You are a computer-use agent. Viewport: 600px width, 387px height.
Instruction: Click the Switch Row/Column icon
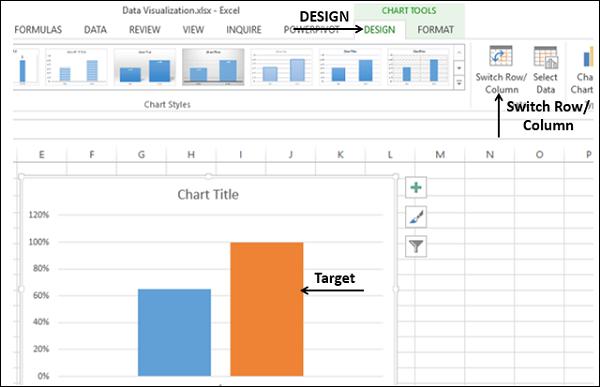click(x=501, y=56)
